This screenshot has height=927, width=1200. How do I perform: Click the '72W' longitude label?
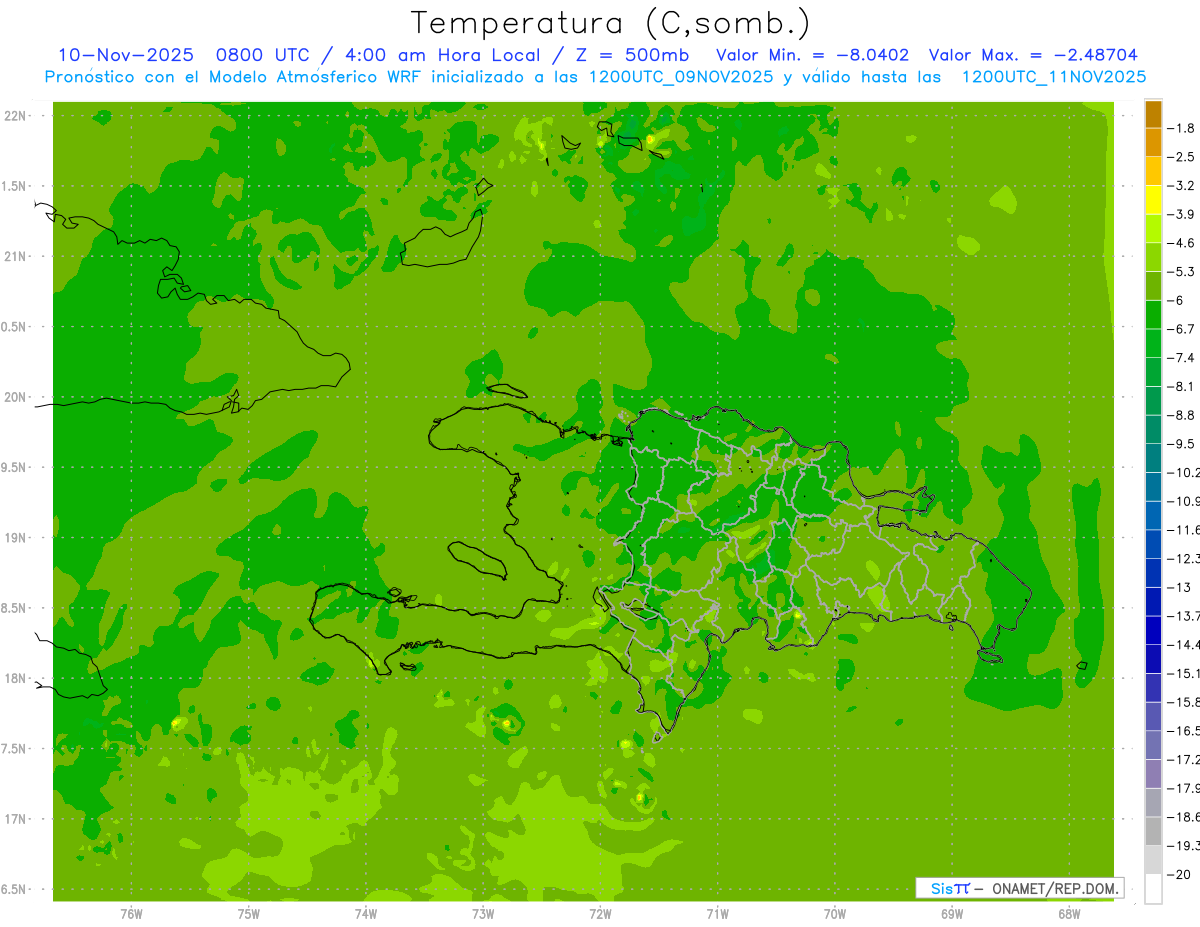pos(601,913)
